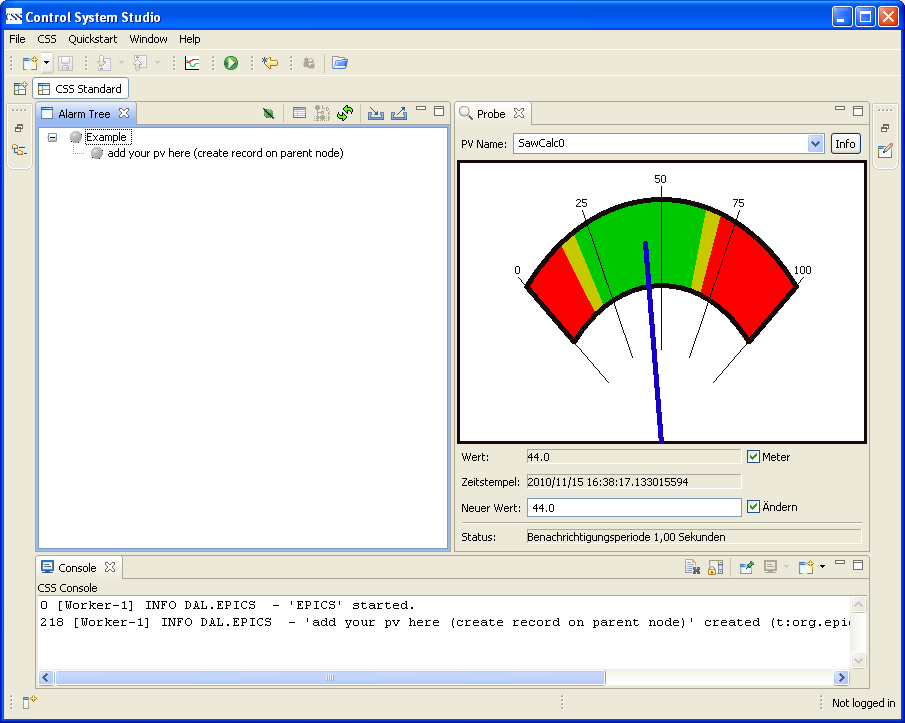Toggle the Scroll Lock console icon
The width and height of the screenshot is (905, 723).
715,568
